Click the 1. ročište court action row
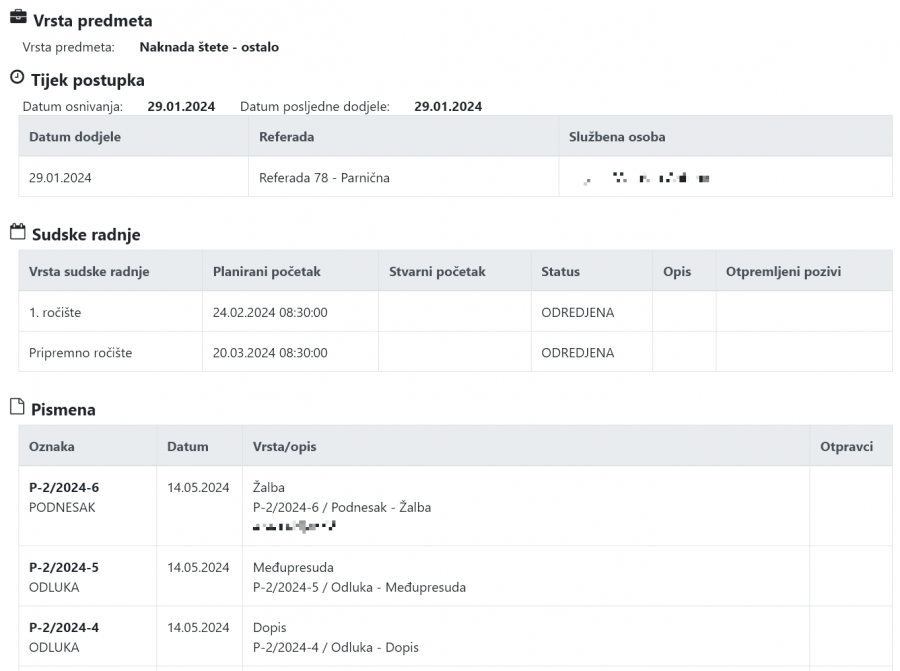 [x=55, y=312]
